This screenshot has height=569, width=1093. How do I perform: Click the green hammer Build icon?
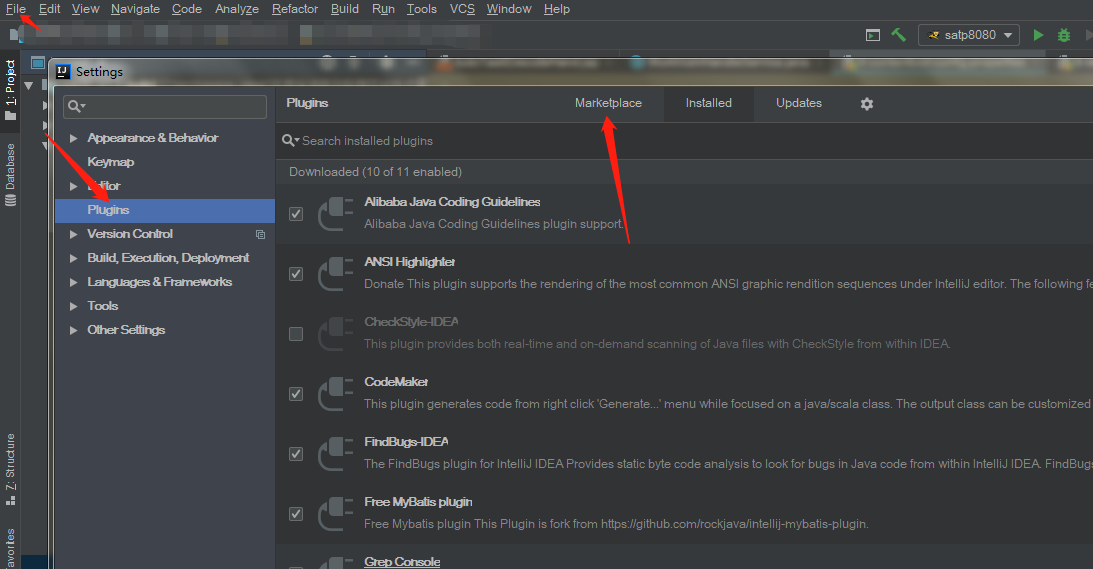pyautogui.click(x=899, y=35)
